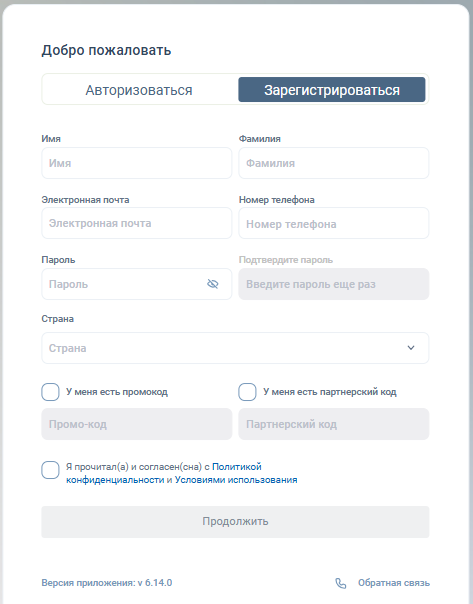Open the Страна country selector field
The width and height of the screenshot is (473, 604).
[235, 348]
